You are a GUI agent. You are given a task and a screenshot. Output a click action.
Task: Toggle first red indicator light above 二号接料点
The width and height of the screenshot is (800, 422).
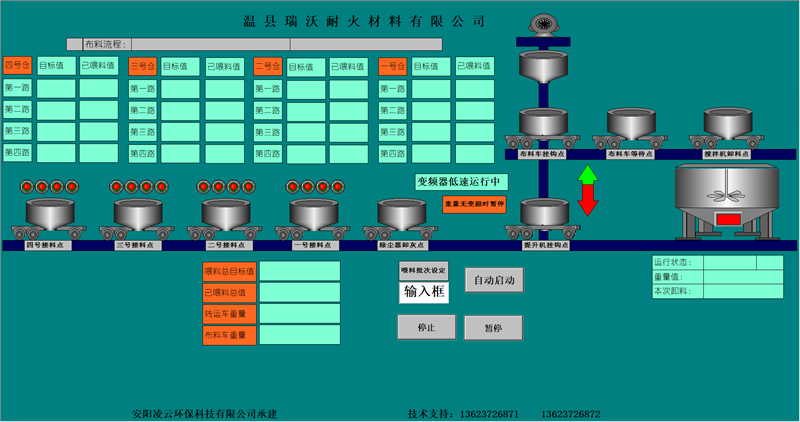coord(203,186)
